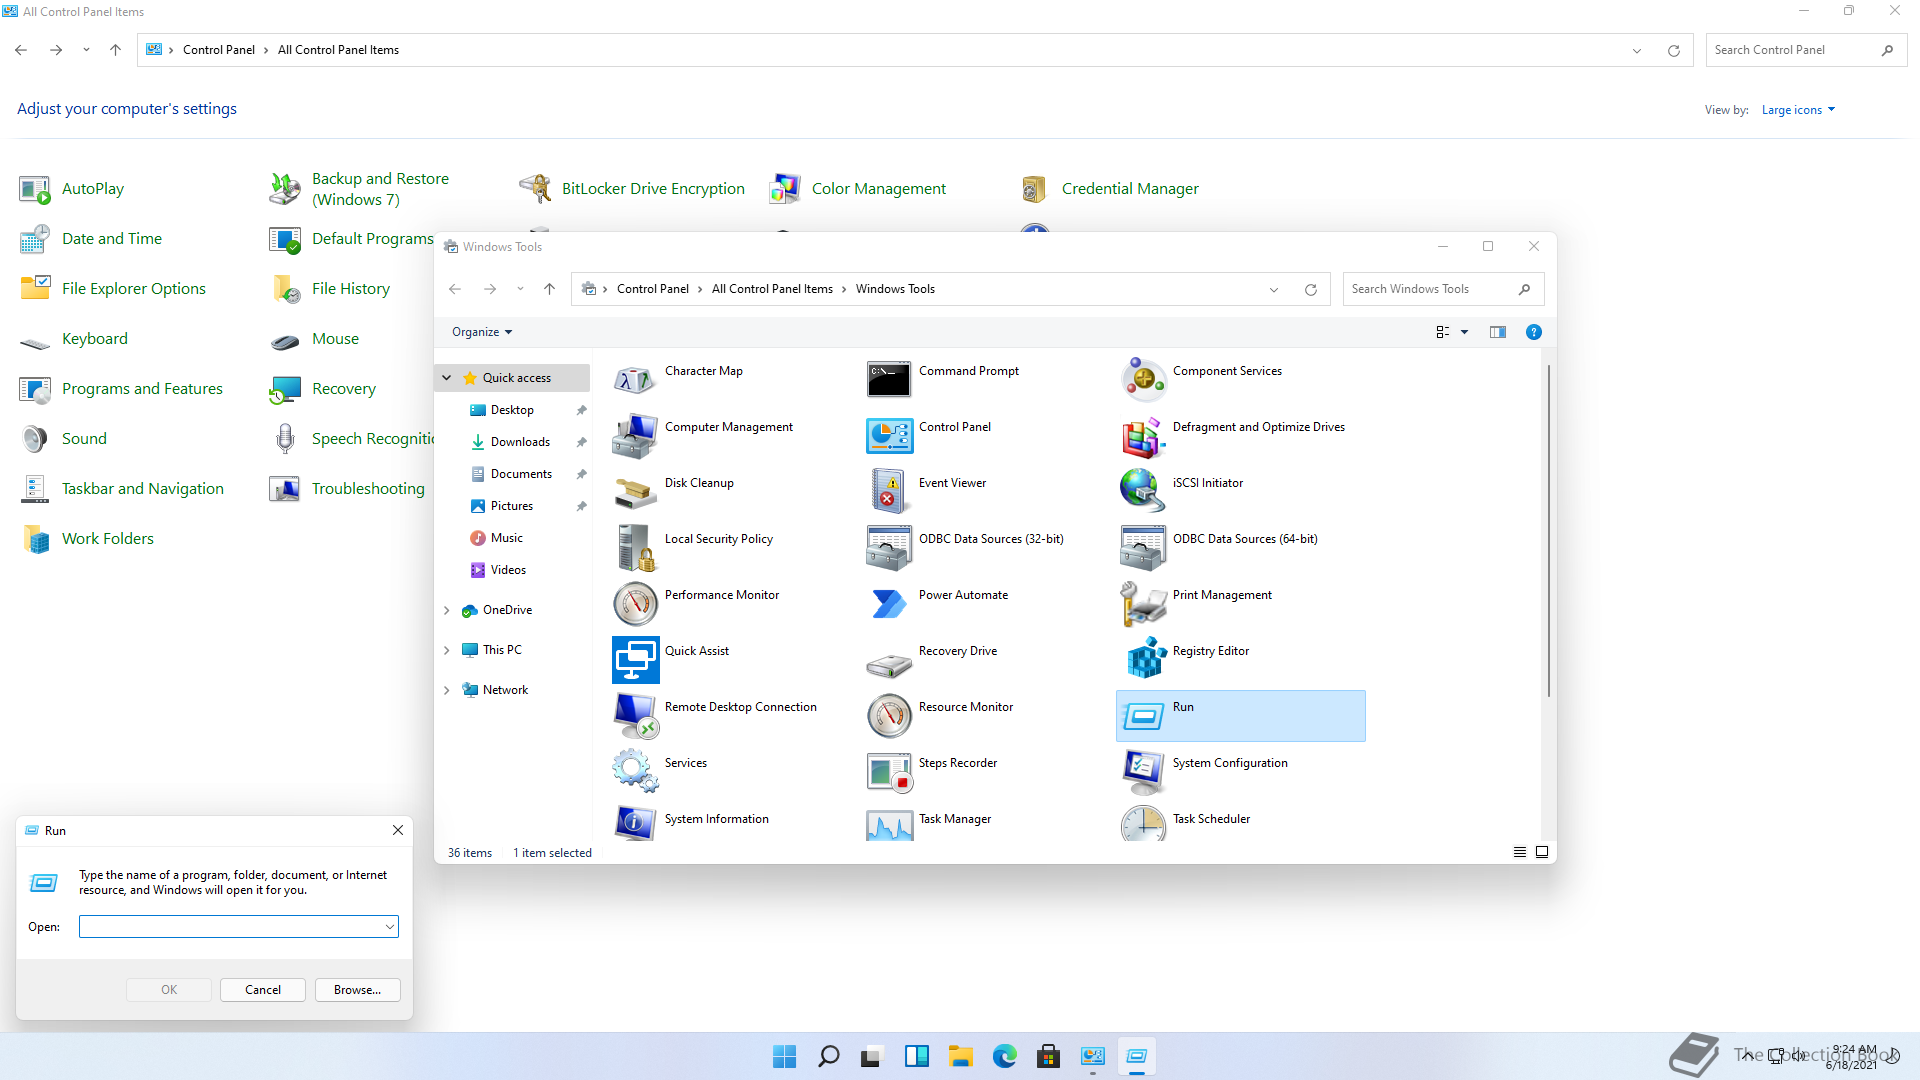Open Task Scheduler icon
The image size is (1920, 1080).
point(1143,824)
